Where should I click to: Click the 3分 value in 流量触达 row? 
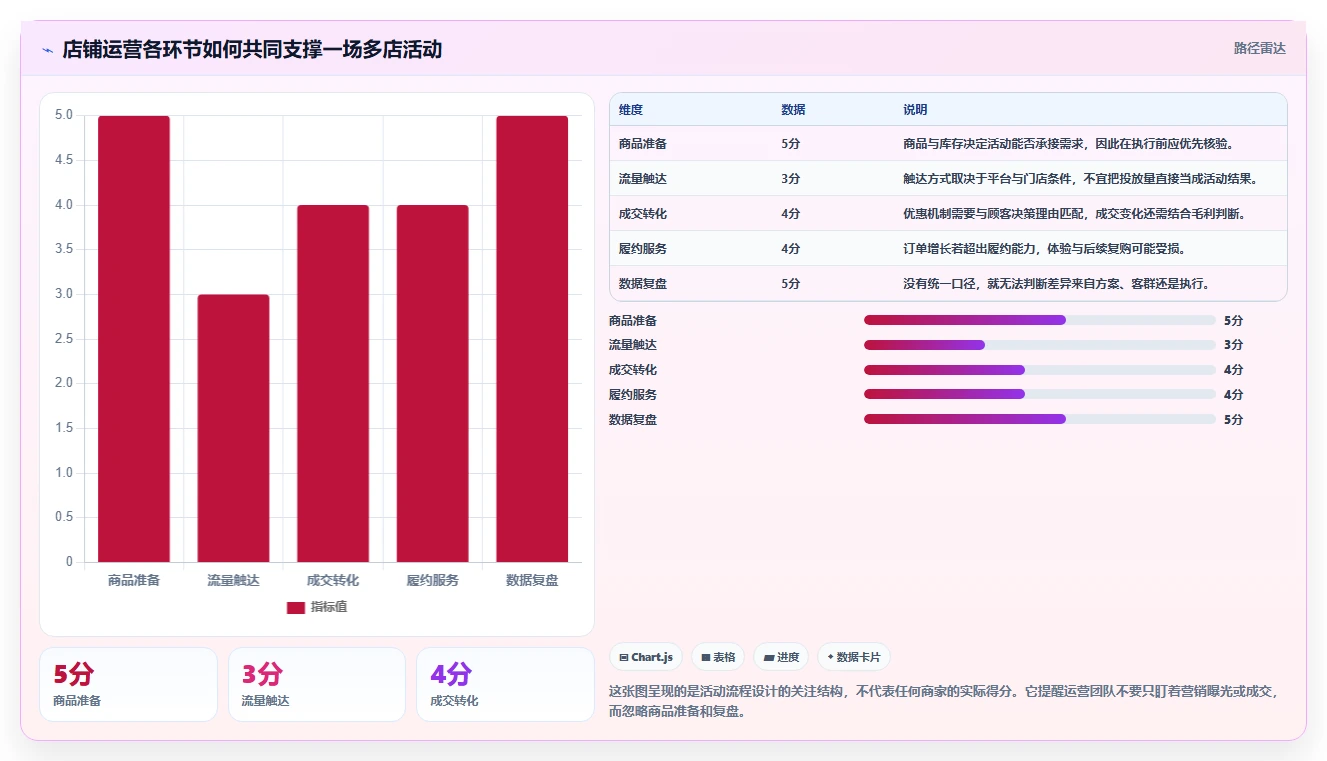coord(791,179)
